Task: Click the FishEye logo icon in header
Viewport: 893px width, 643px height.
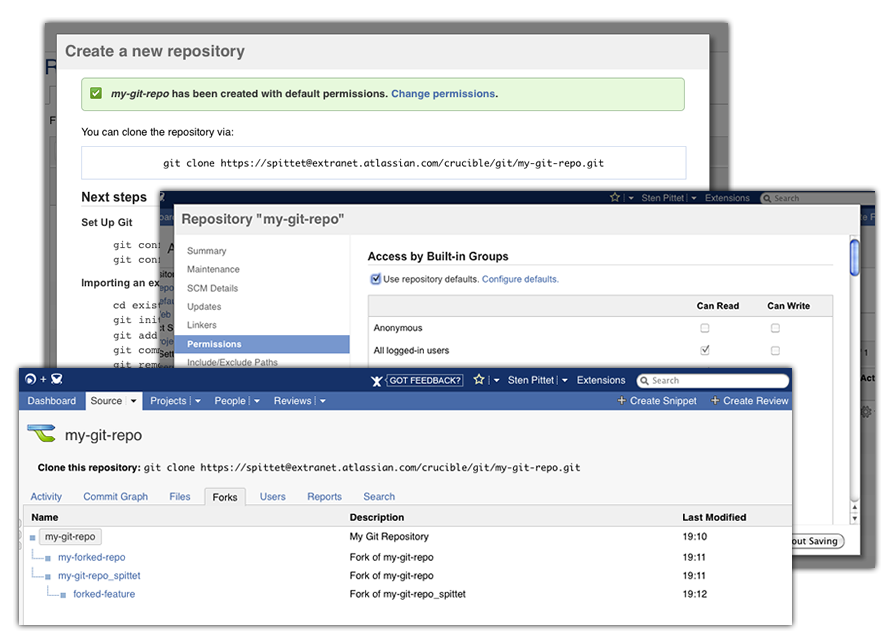Action: [x=30, y=380]
